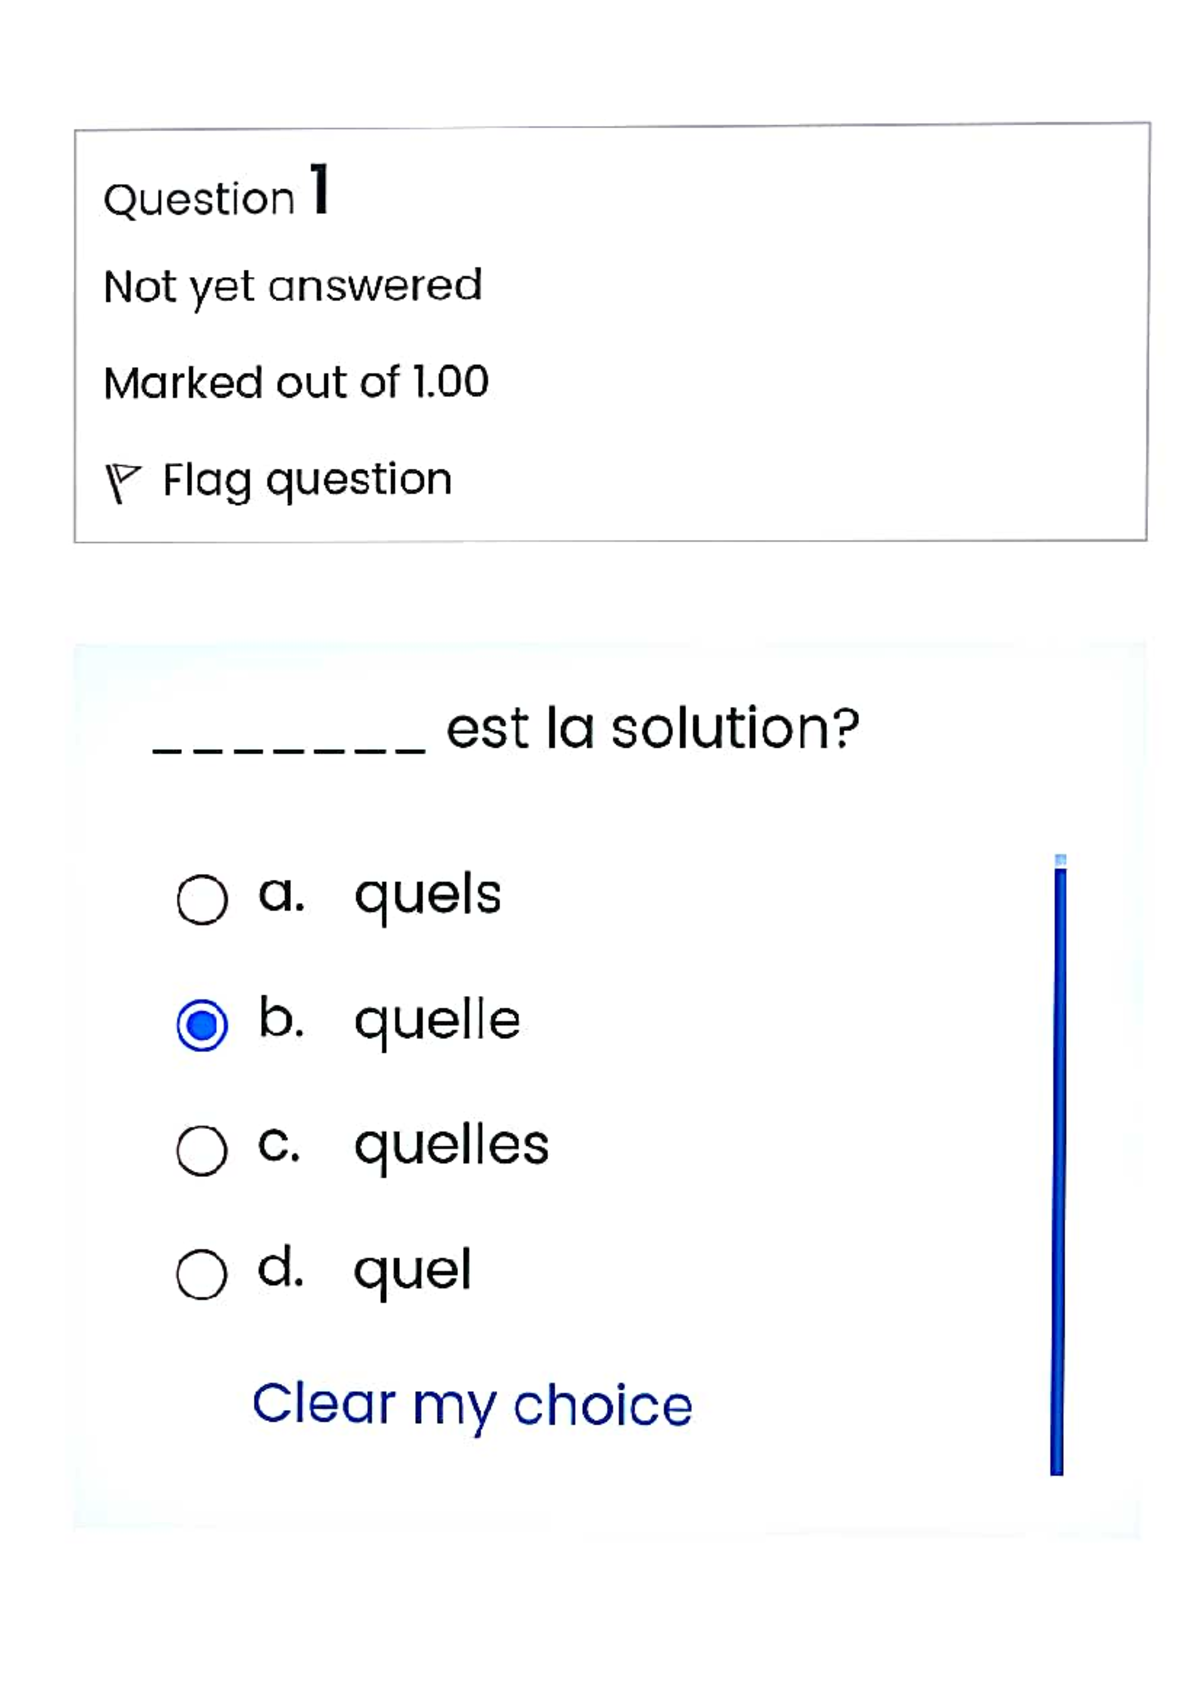Click the blue vertical scrollbar
Viewport: 1200px width, 1698px height.
(1058, 1165)
